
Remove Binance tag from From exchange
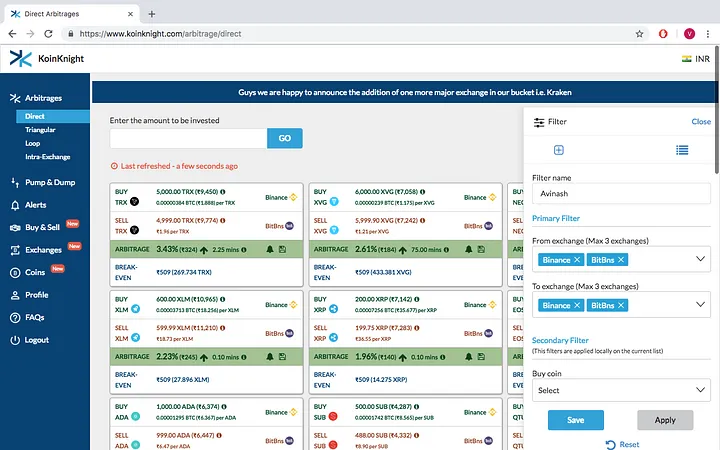point(577,260)
